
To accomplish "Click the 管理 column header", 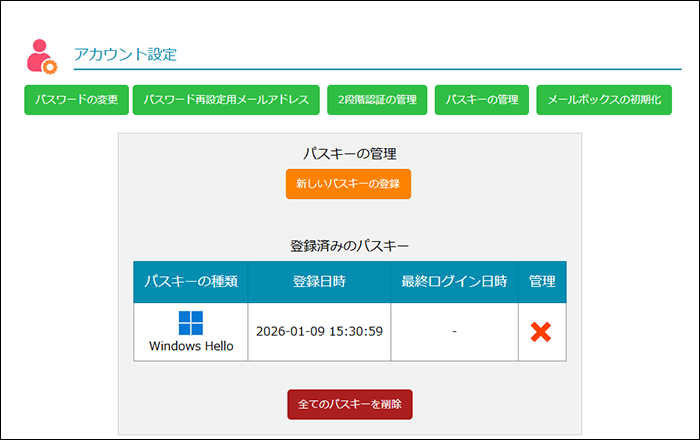I will tap(541, 282).
